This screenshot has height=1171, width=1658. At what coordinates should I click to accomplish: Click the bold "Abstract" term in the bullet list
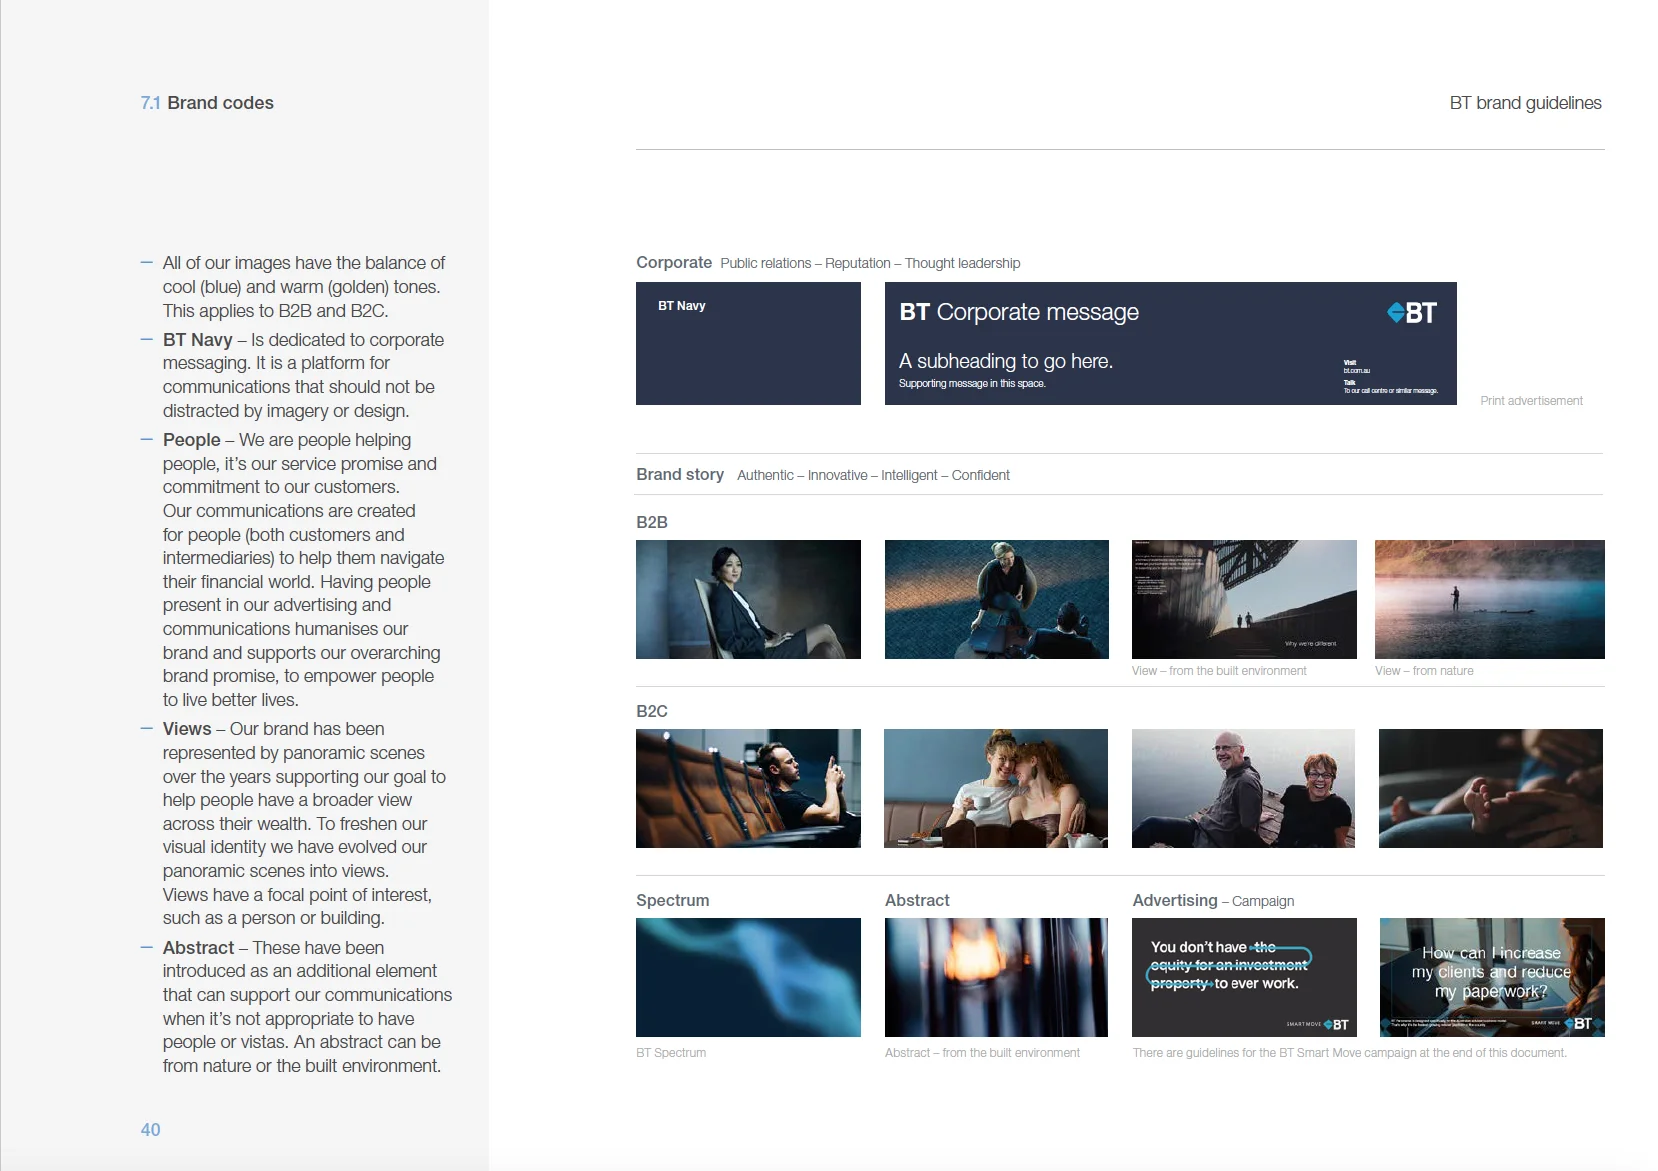pyautogui.click(x=198, y=948)
